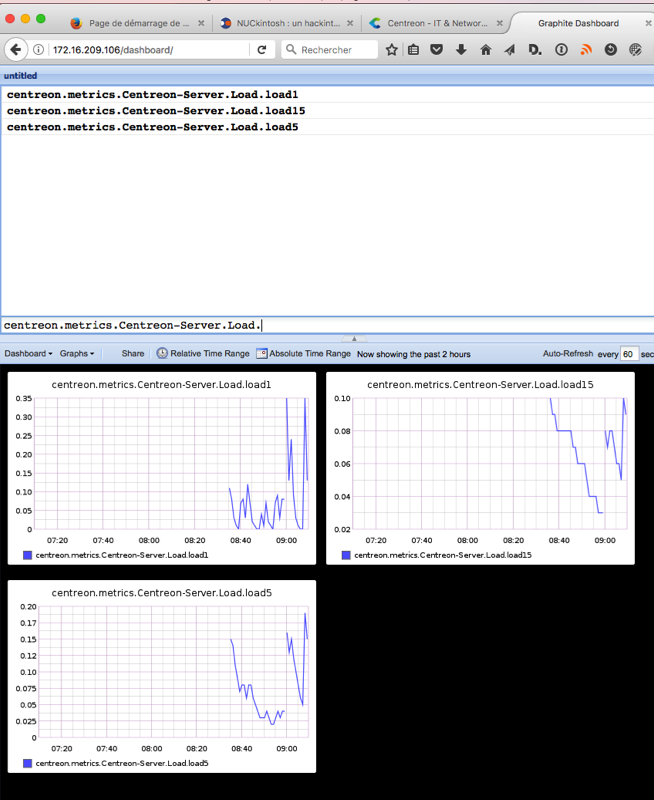
Task: Go to the browser home icon
Action: tap(486, 49)
